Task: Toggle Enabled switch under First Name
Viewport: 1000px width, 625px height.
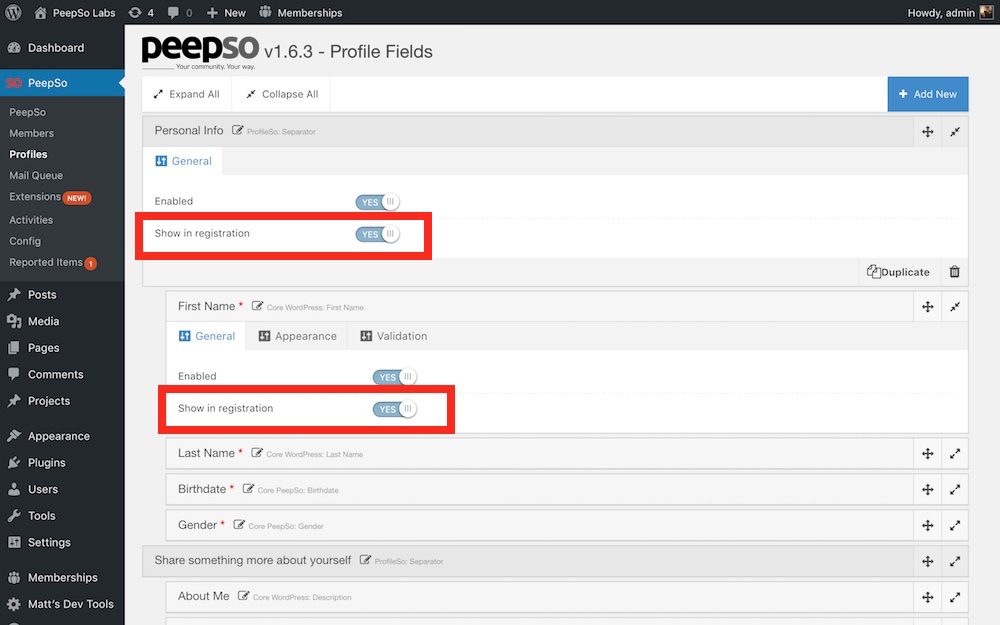Action: (395, 377)
